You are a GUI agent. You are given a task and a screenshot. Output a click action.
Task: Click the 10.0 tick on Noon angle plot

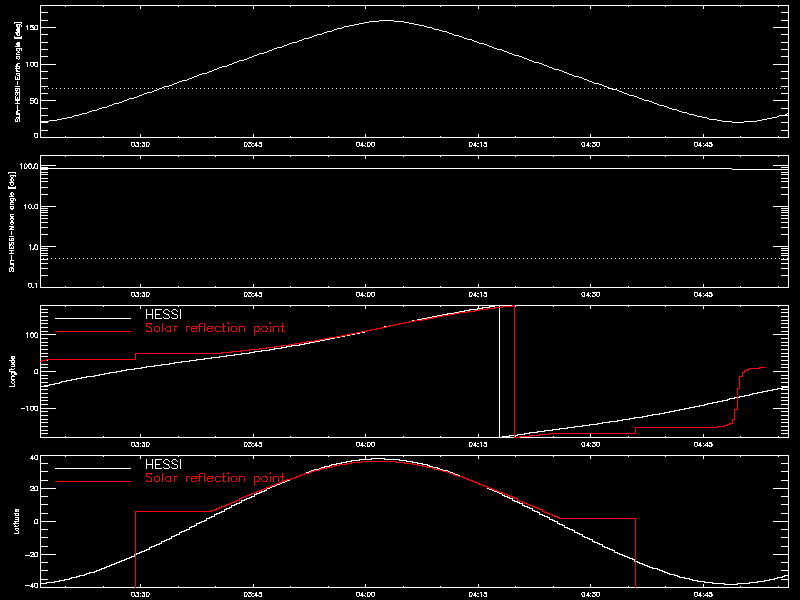31,207
